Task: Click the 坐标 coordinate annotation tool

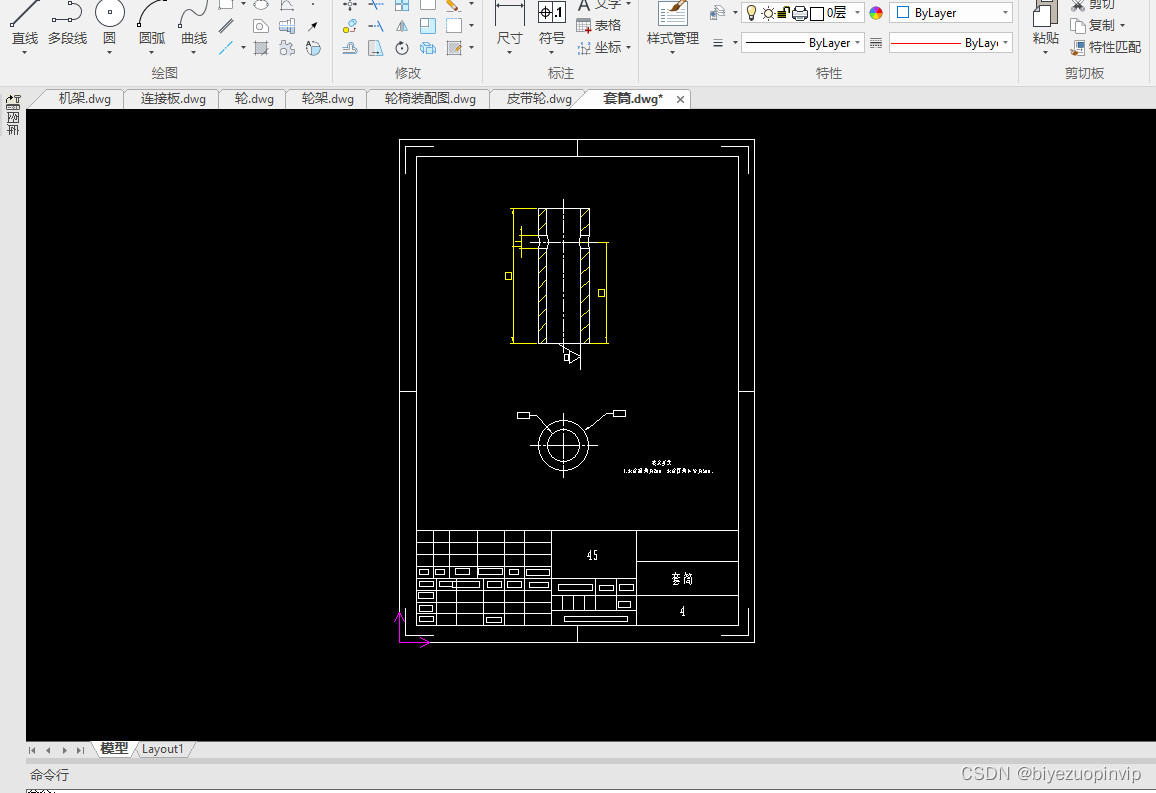Action: 600,48
